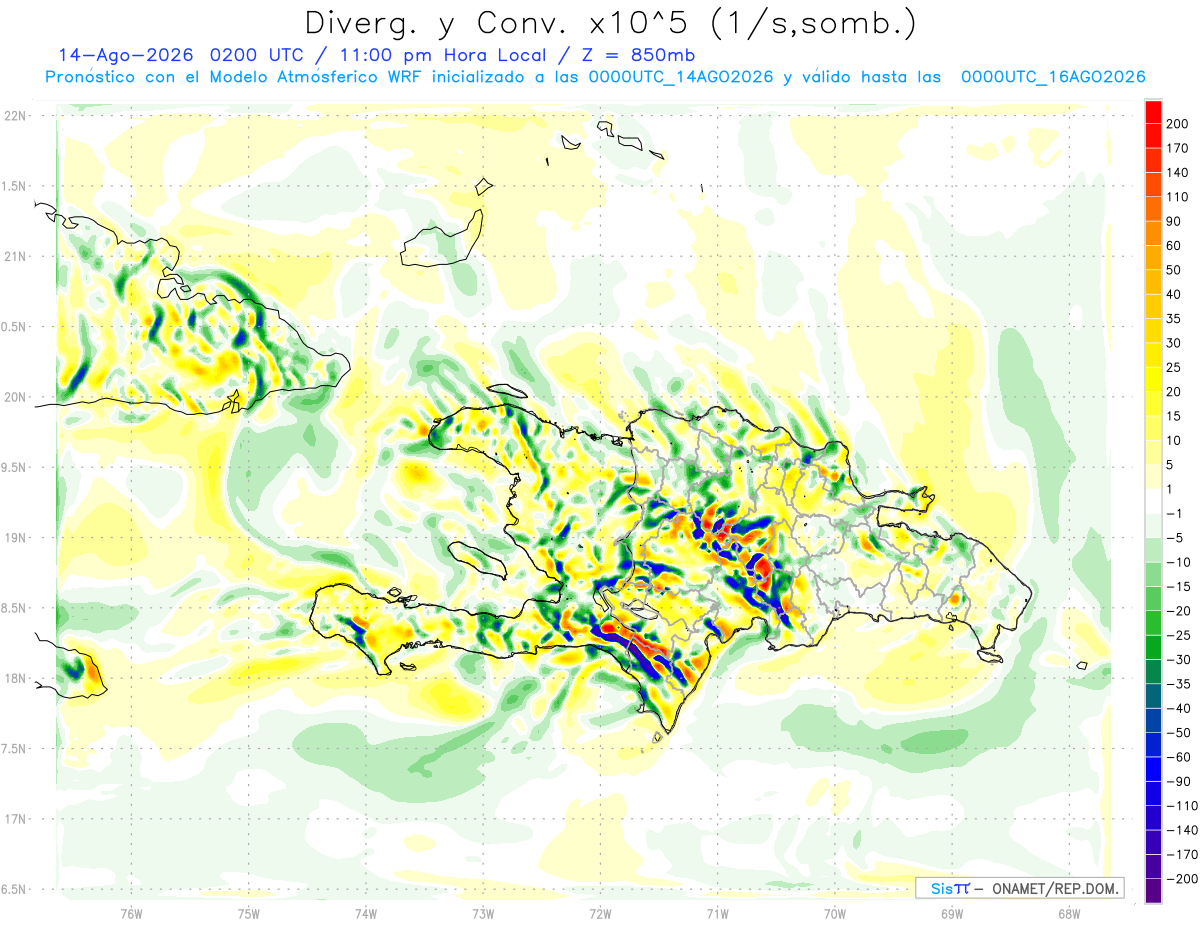The image size is (1200, 927).
Task: Click the colorbar label '90' positive value
Action: click(1175, 221)
